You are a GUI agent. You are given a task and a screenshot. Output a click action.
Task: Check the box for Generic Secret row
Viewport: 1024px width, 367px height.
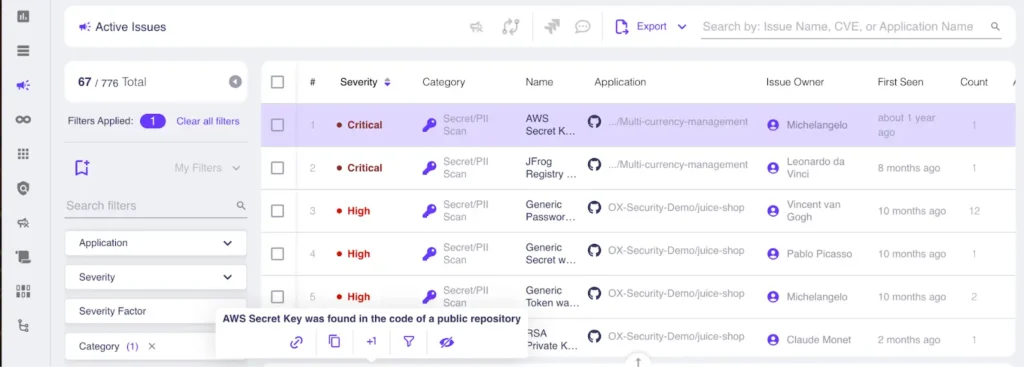[x=278, y=254]
